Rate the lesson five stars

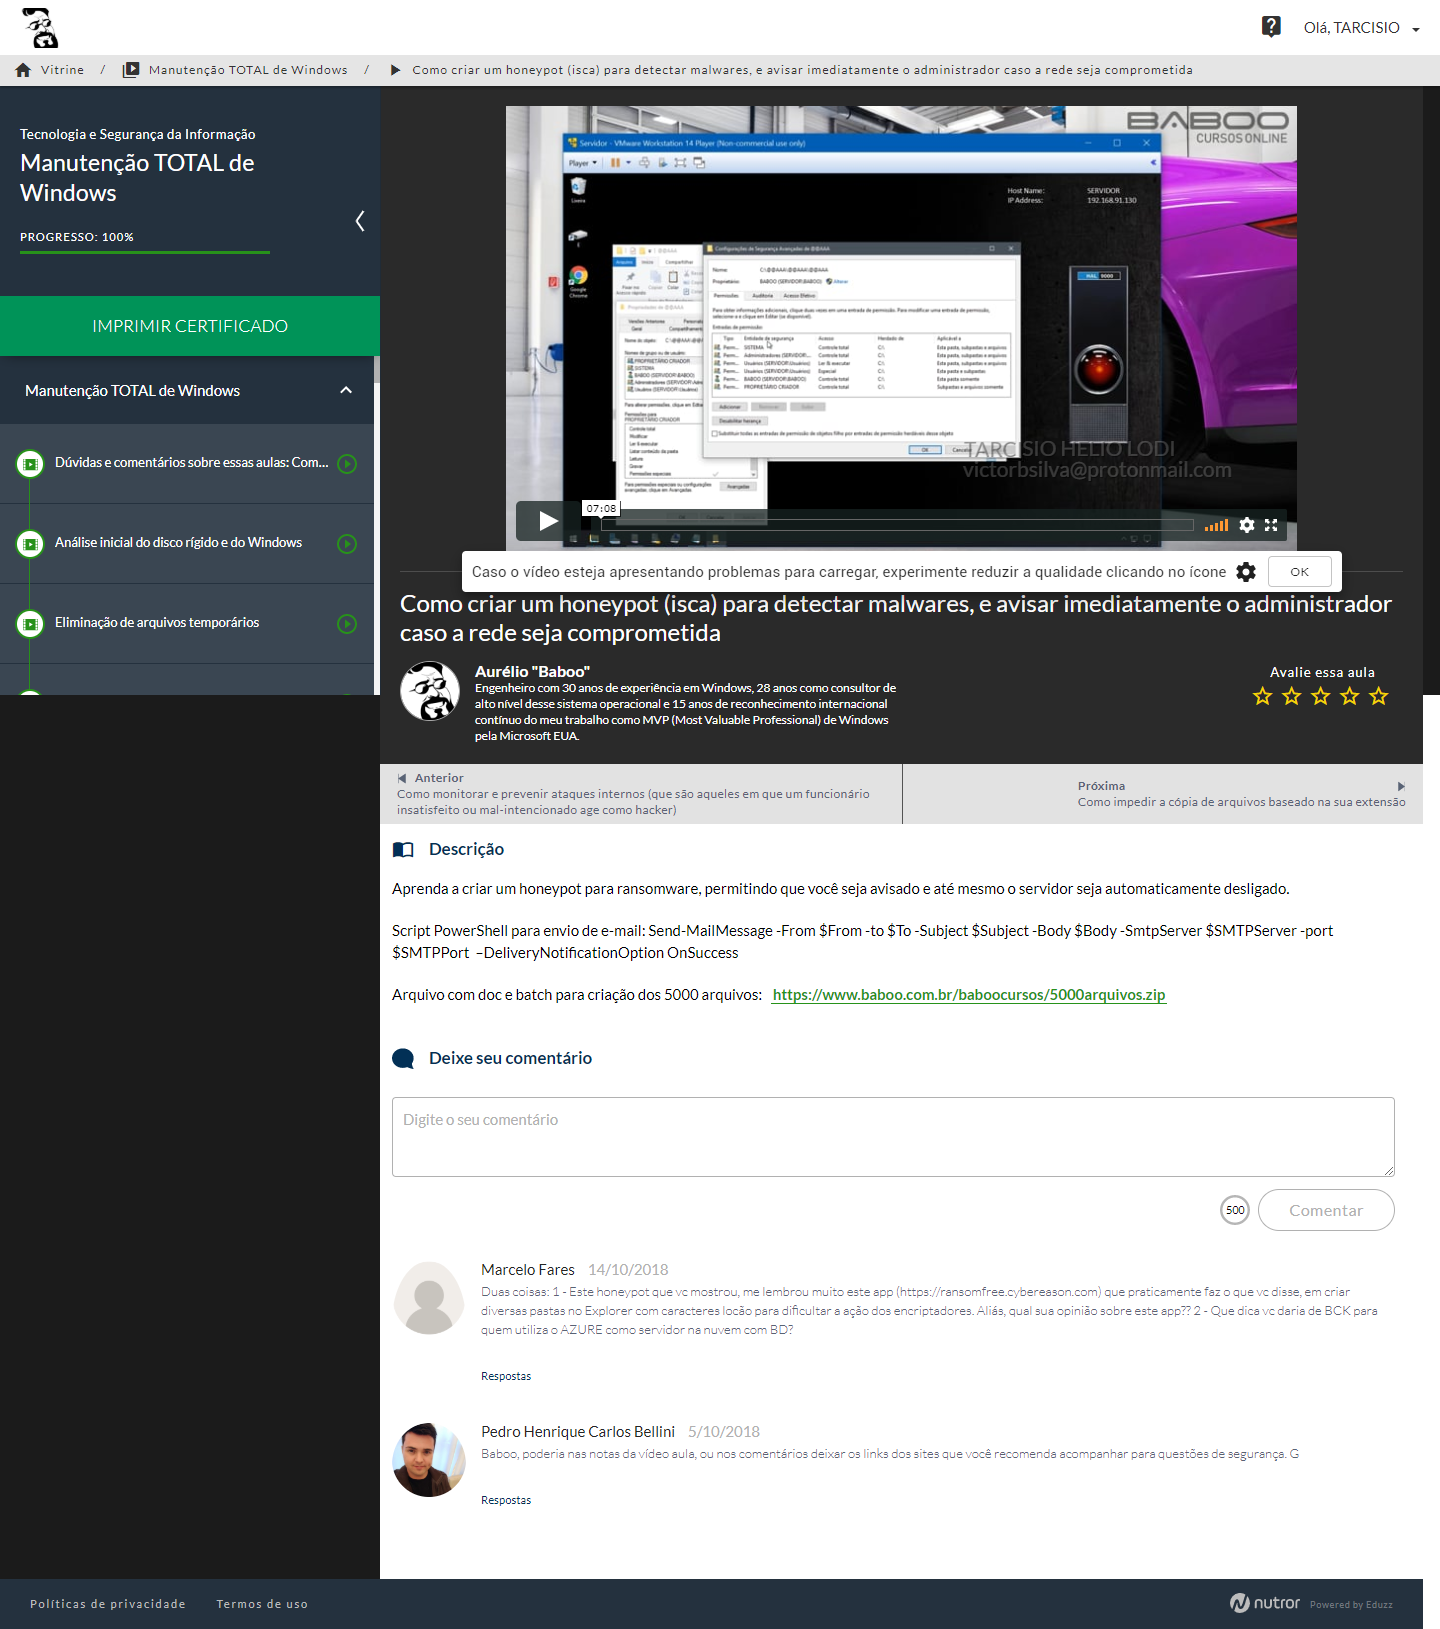1378,696
